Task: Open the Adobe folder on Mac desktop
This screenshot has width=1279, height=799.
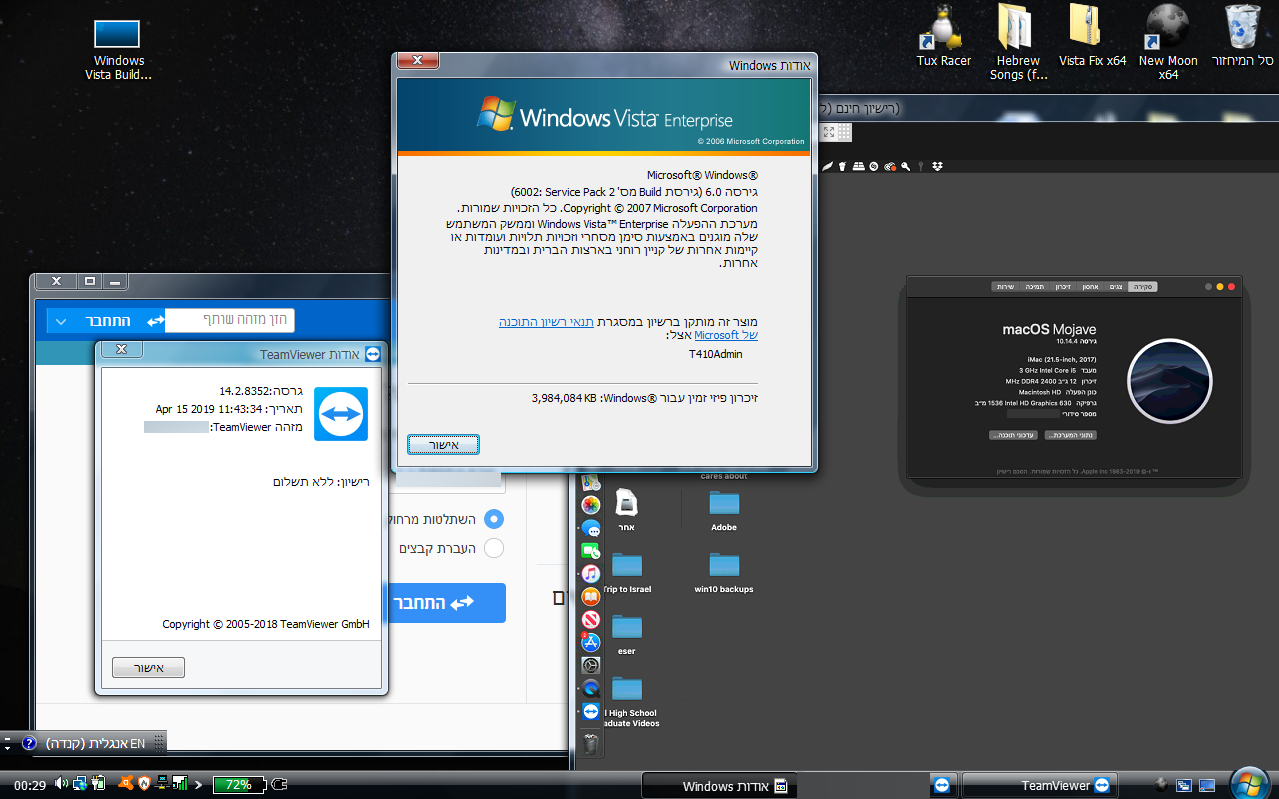Action: point(724,510)
